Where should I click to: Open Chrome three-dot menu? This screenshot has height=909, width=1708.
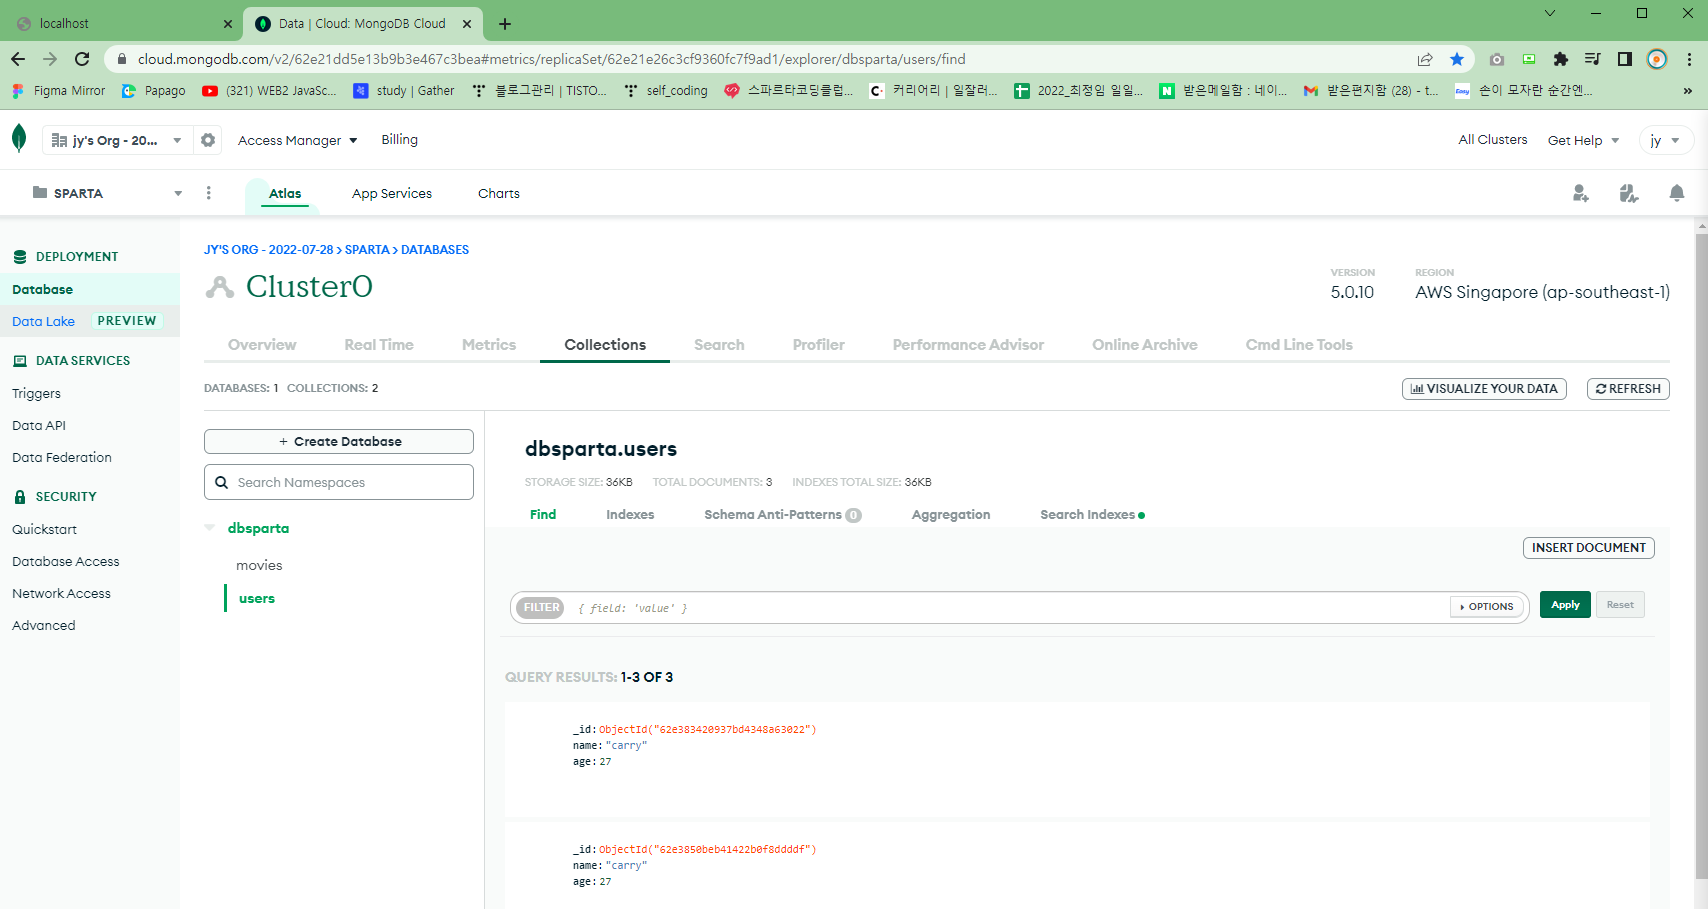pos(1689,59)
